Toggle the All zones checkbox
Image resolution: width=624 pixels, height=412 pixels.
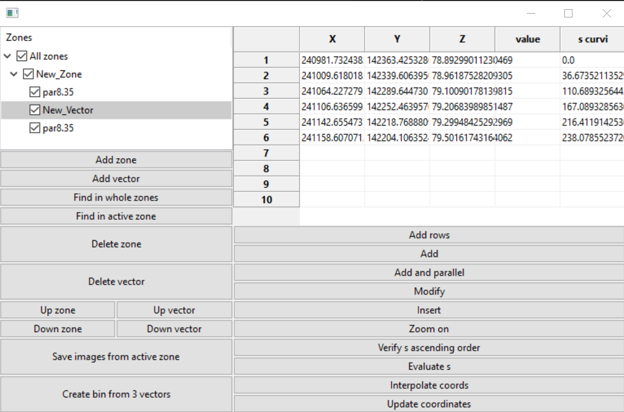[x=23, y=56]
